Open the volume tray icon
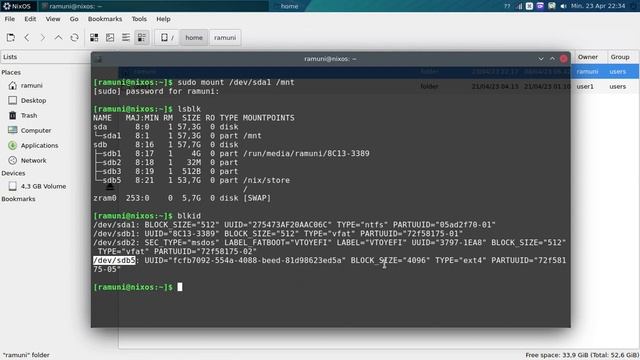Screen dimensions: 640x360 coord(563,6)
